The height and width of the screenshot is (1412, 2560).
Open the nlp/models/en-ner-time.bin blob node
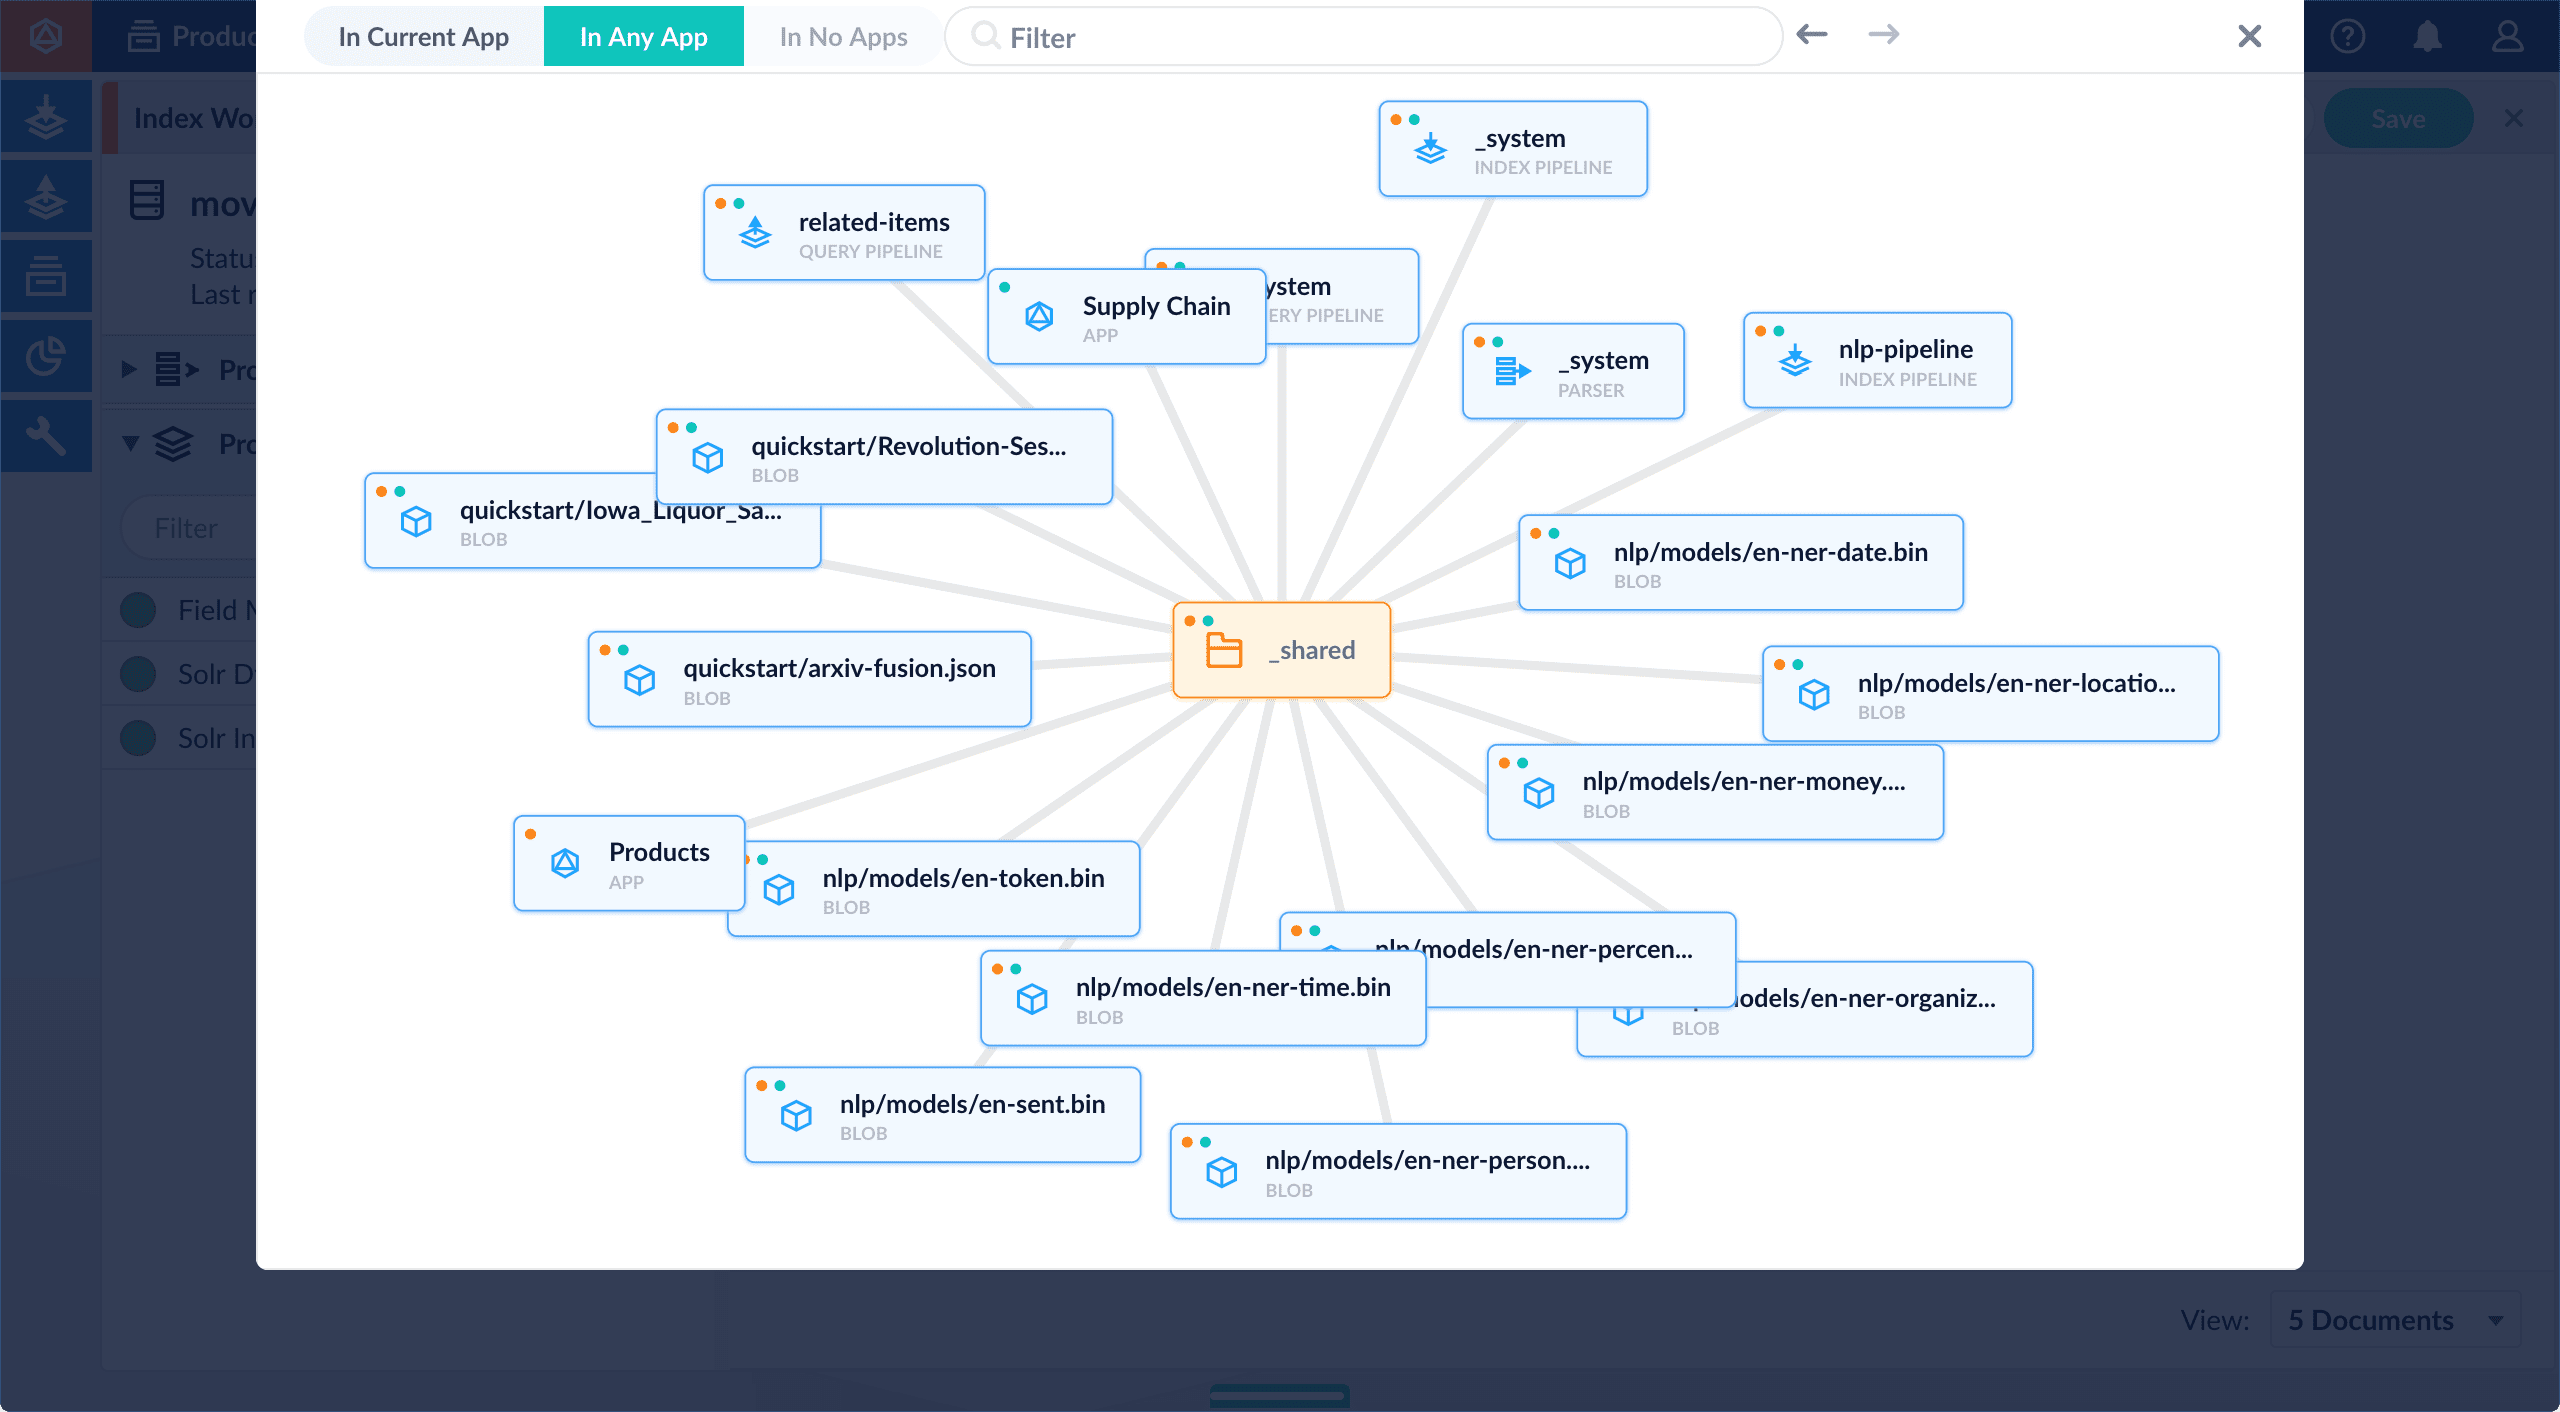[x=1203, y=998]
